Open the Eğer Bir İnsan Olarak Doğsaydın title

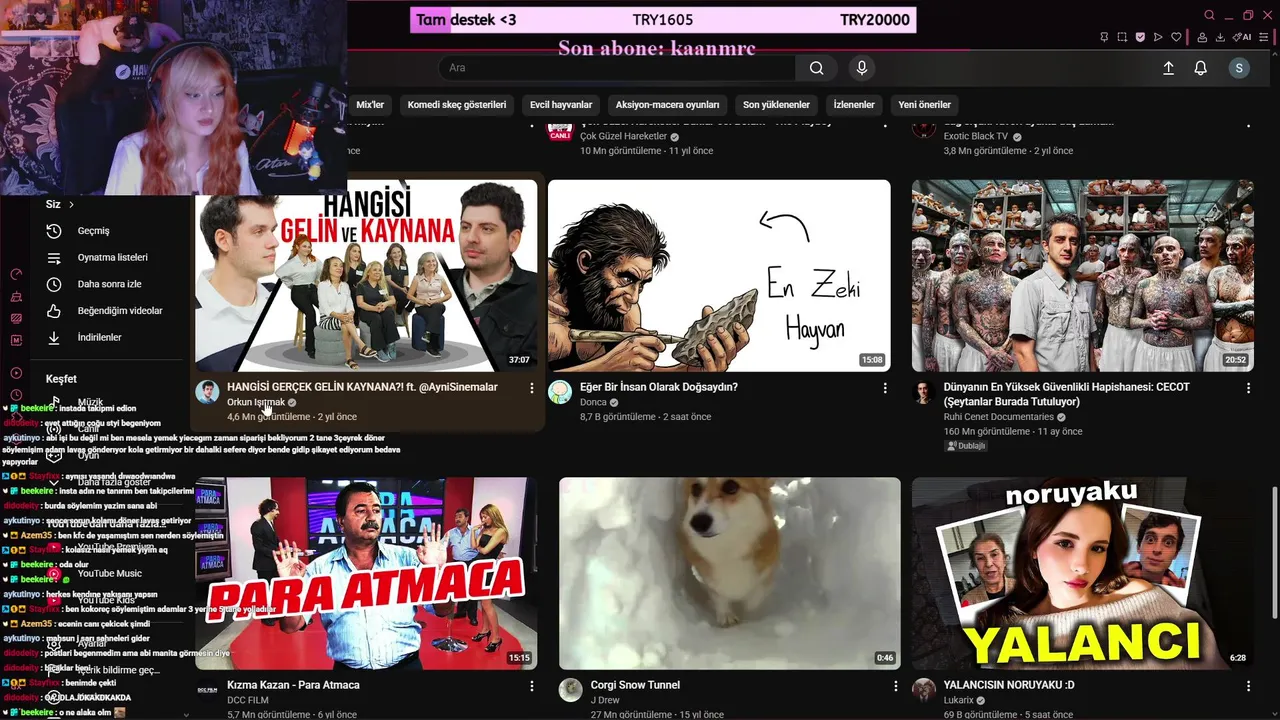point(659,387)
